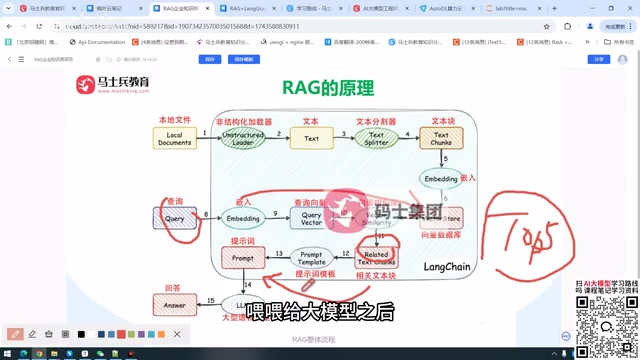The width and height of the screenshot is (640, 360).
Task: Open the flask bookmark
Action: click(x=544, y=42)
